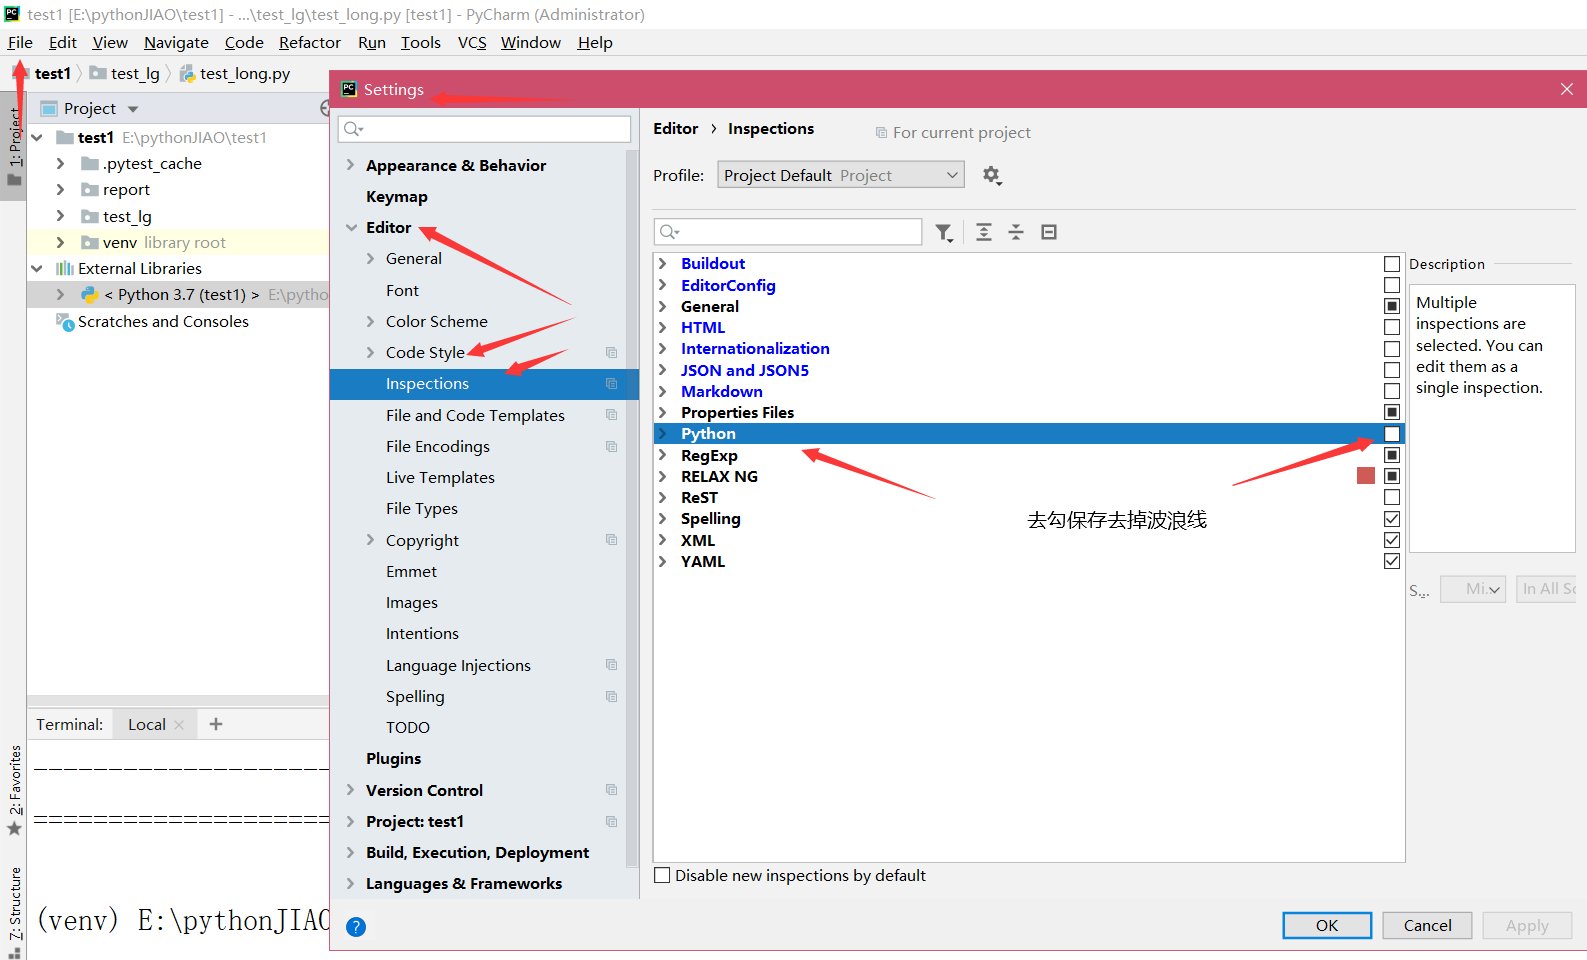The height and width of the screenshot is (960, 1587).
Task: Click the reset-to-empty square toolbar icon
Action: 1049,232
